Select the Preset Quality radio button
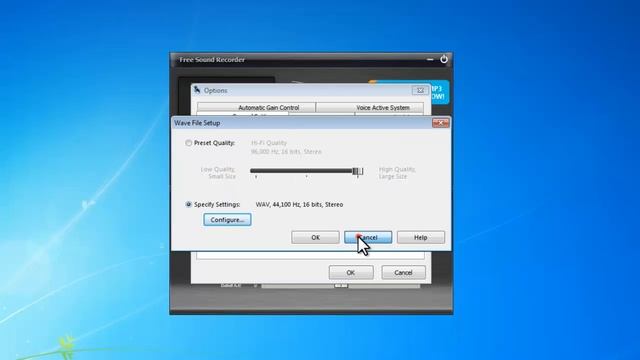 [188, 143]
